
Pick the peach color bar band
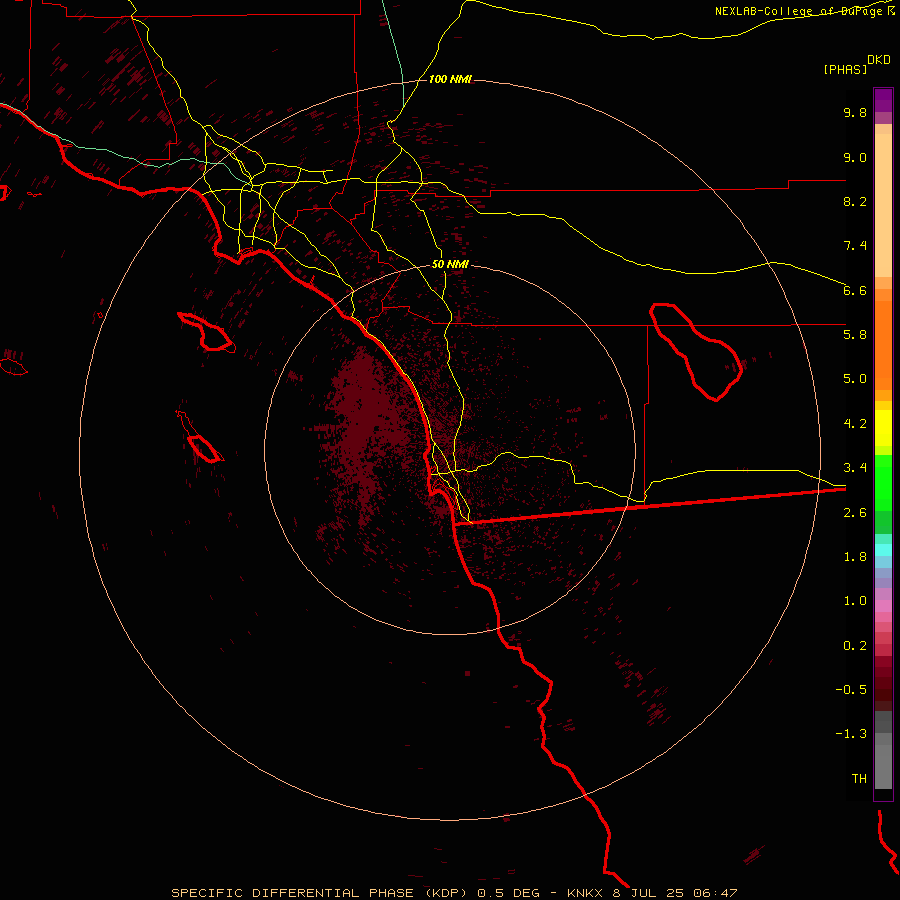(883, 205)
